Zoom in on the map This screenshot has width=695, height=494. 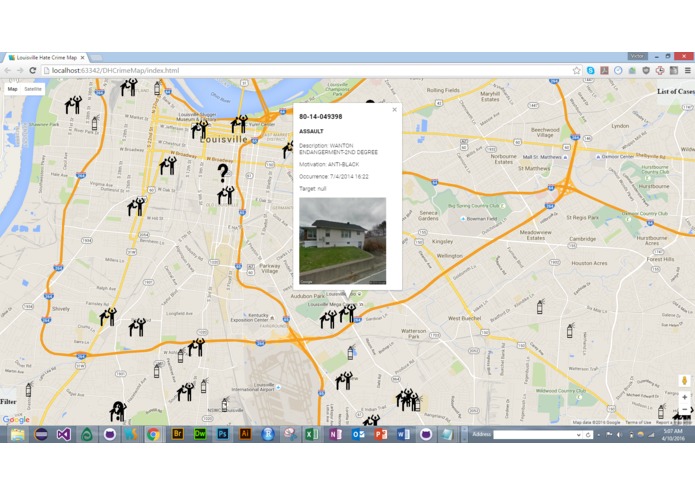click(684, 397)
